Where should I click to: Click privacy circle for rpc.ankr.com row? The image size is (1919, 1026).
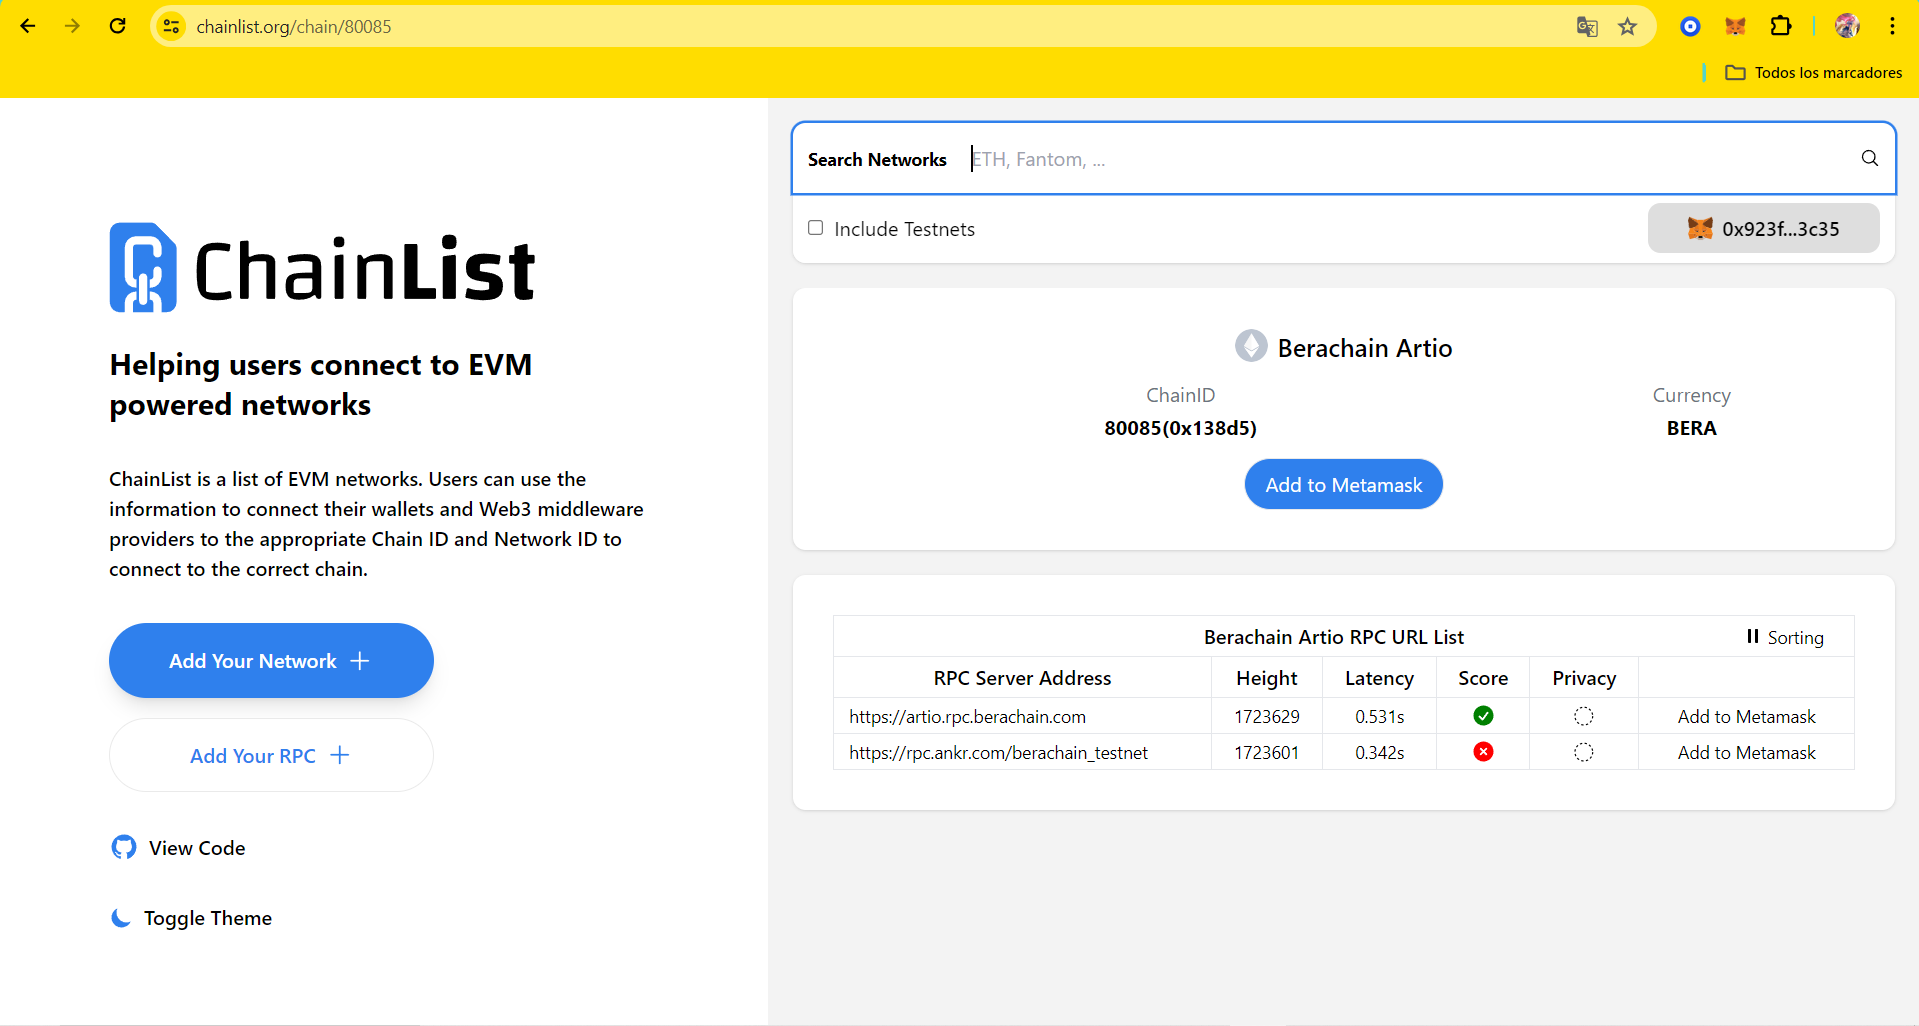(x=1584, y=752)
